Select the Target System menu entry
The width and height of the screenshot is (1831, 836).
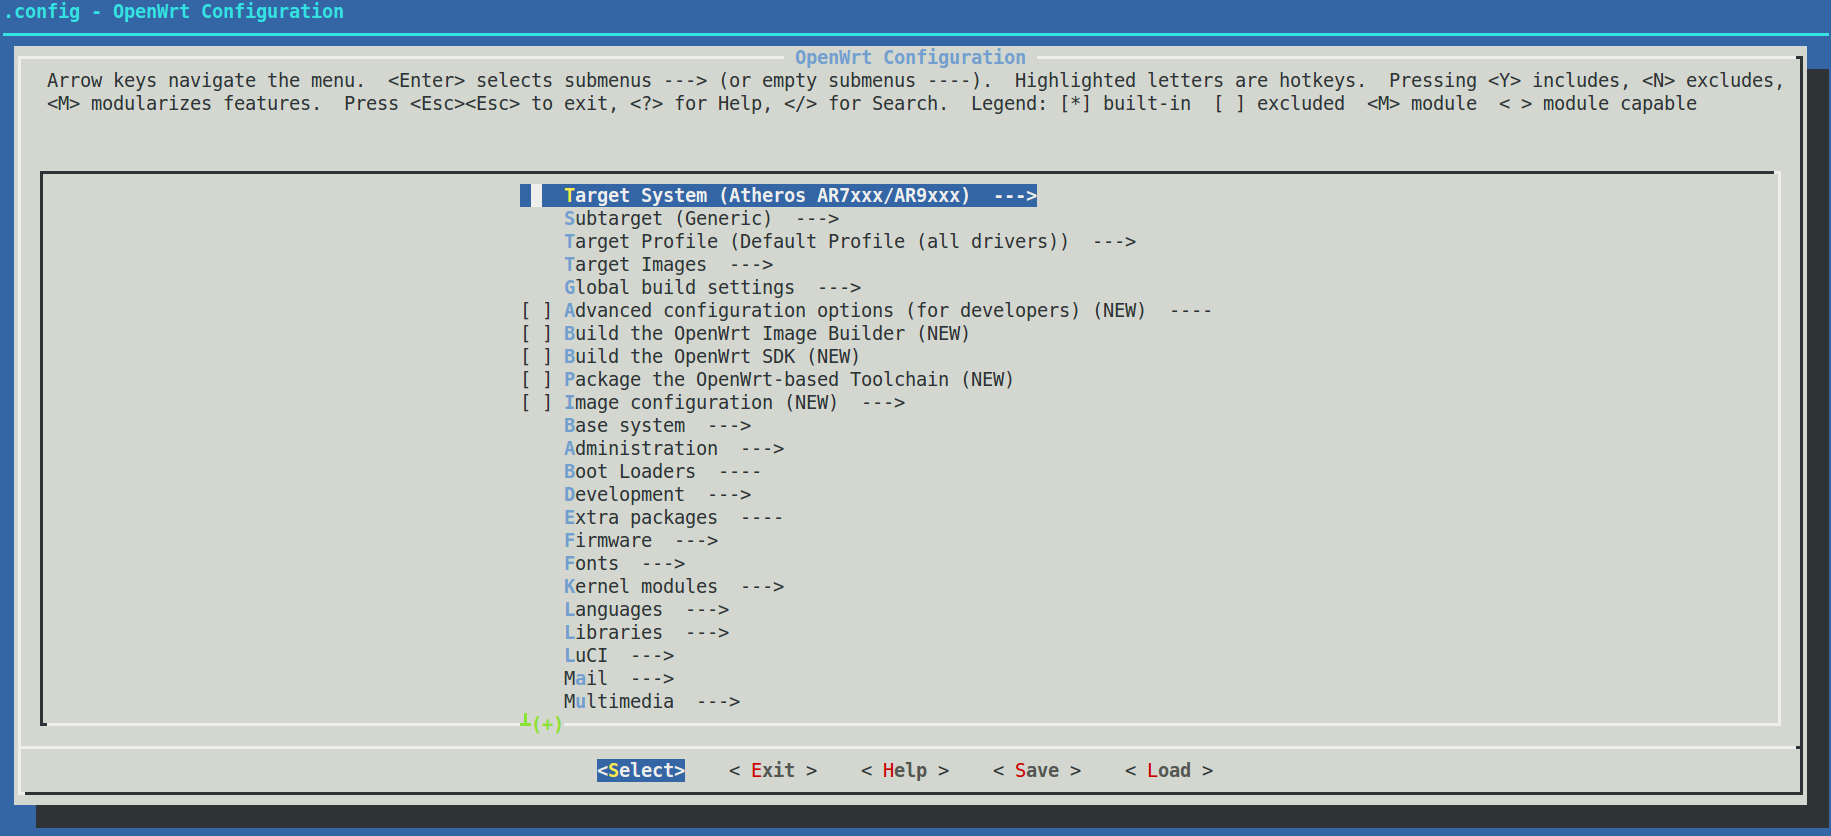[778, 196]
